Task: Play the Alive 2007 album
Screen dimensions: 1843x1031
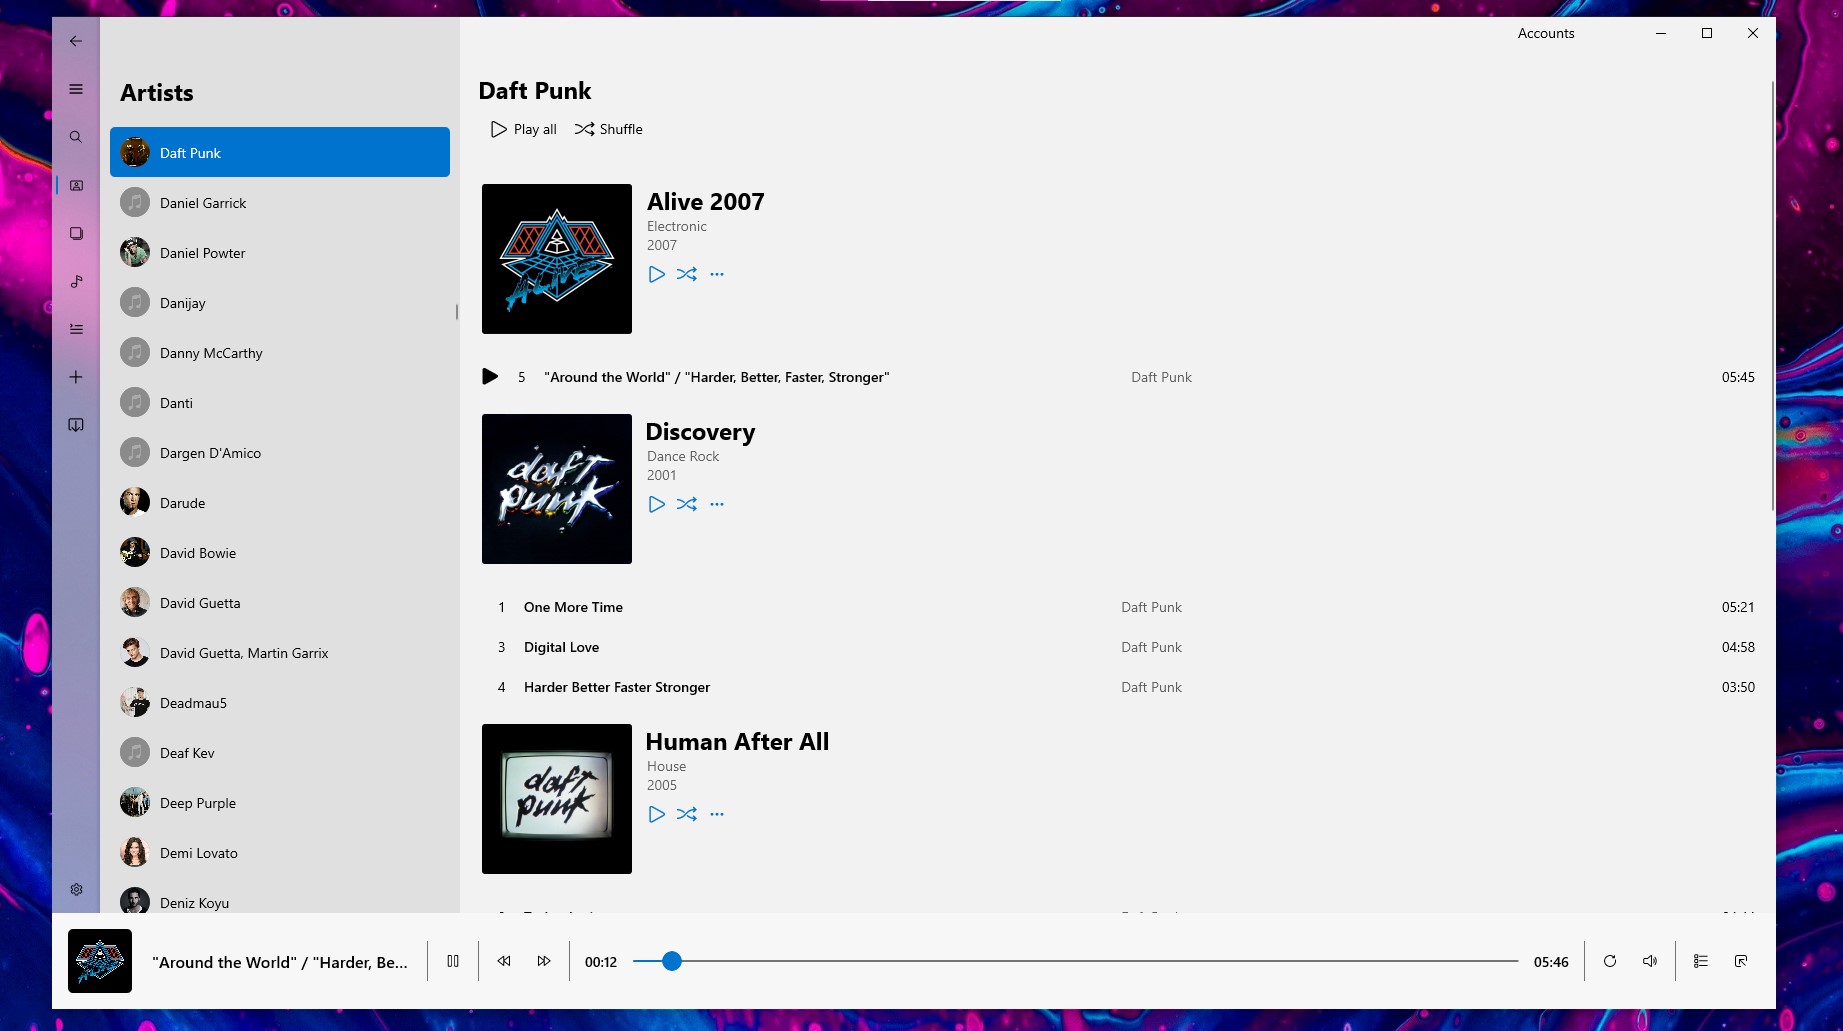Action: [656, 274]
